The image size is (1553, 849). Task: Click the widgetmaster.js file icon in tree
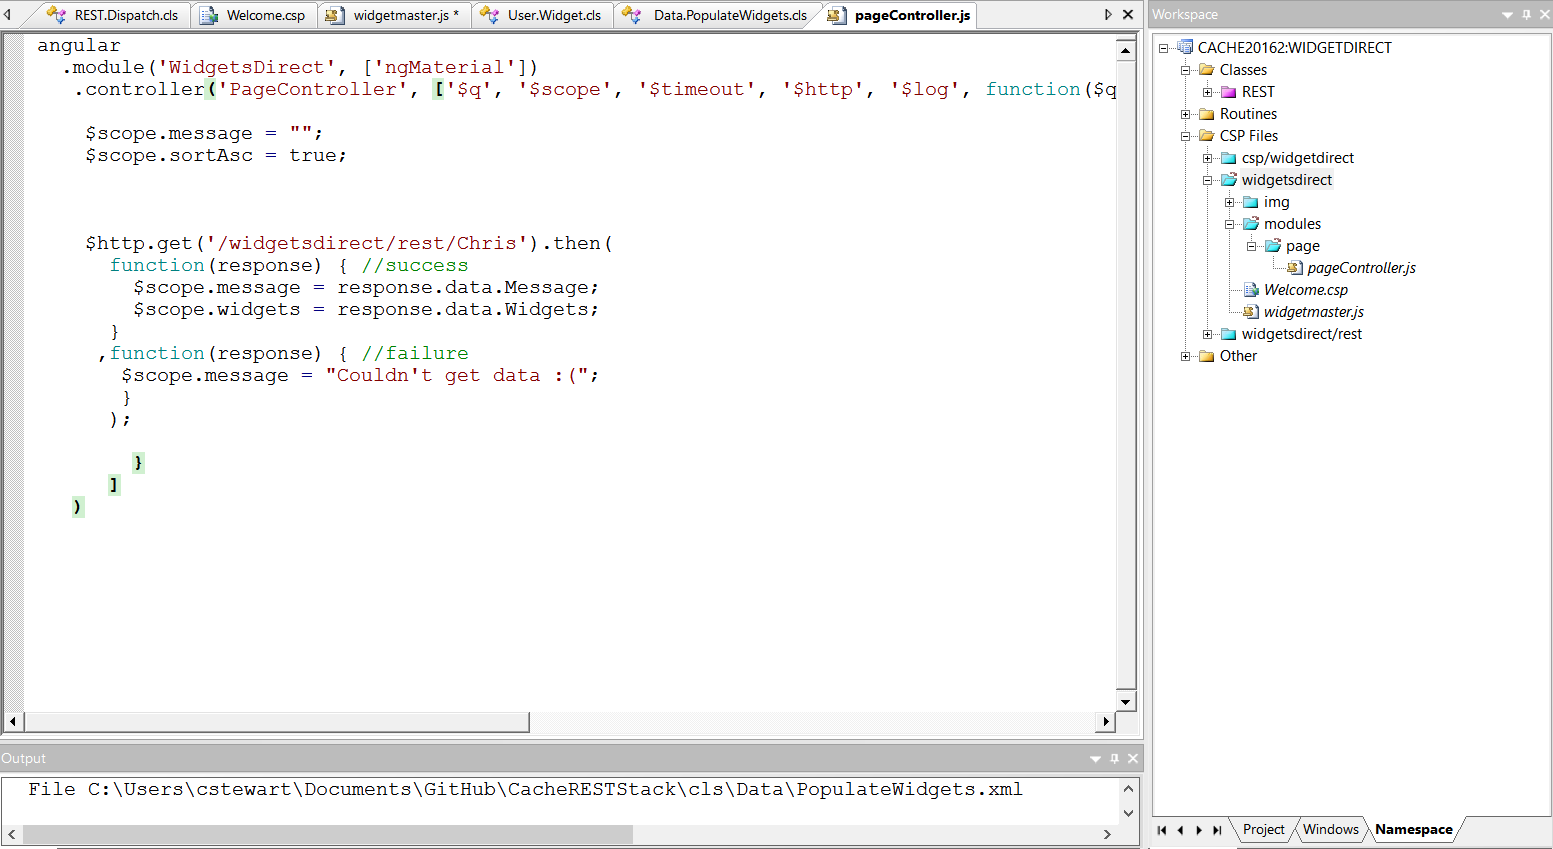tap(1251, 312)
